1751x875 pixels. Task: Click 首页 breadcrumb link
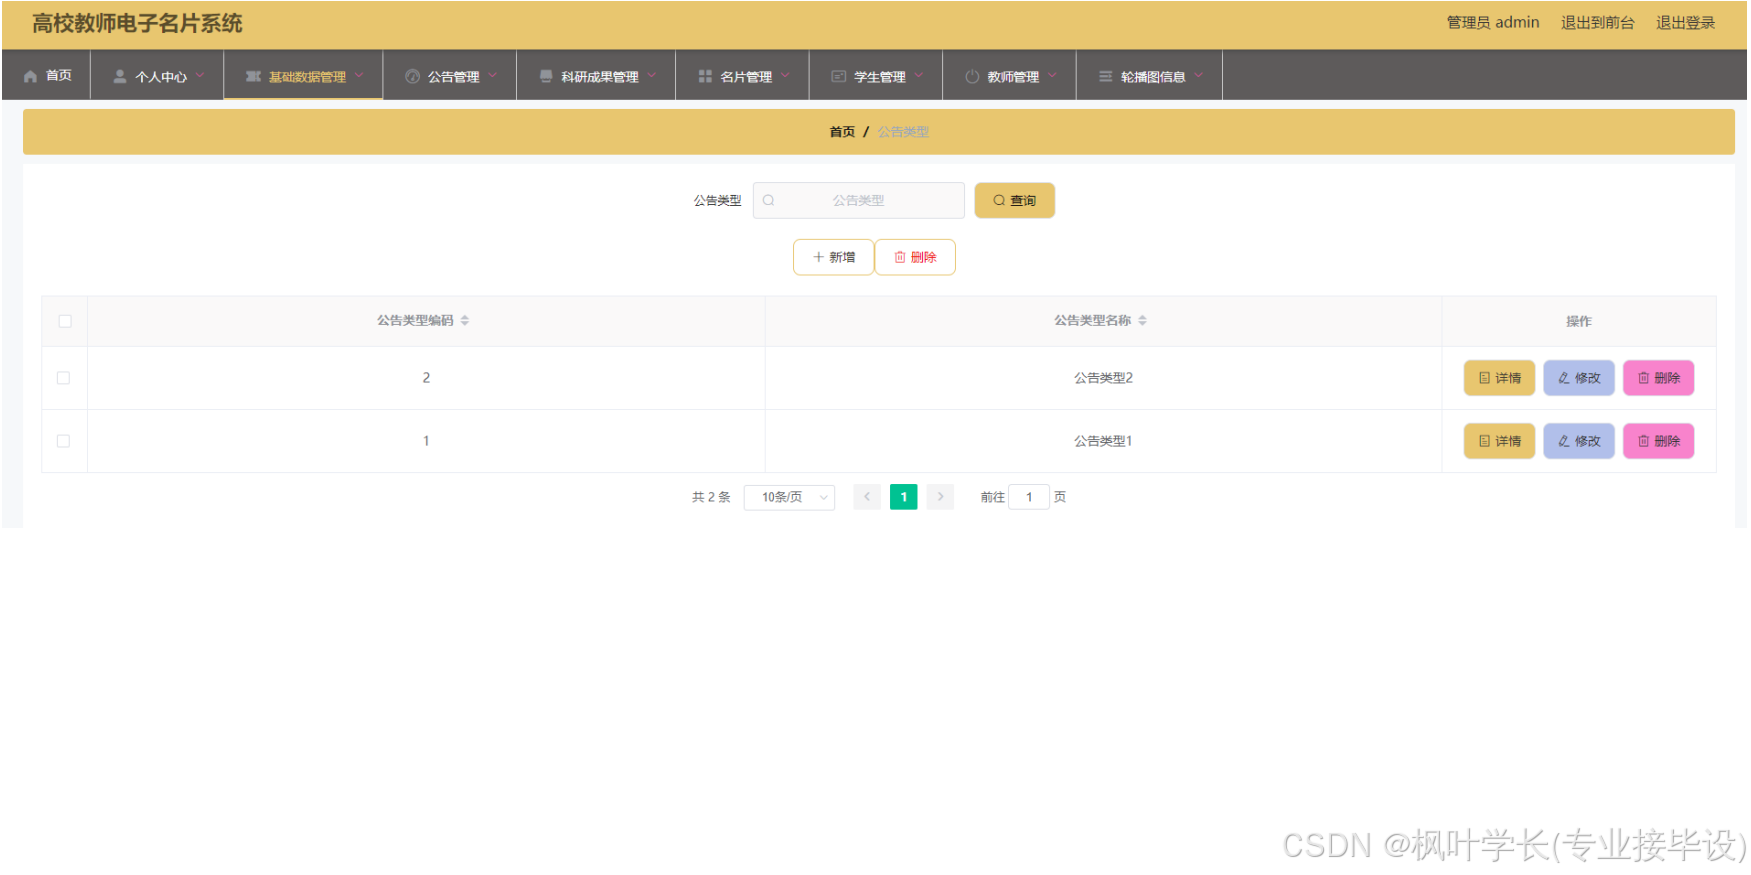(842, 132)
